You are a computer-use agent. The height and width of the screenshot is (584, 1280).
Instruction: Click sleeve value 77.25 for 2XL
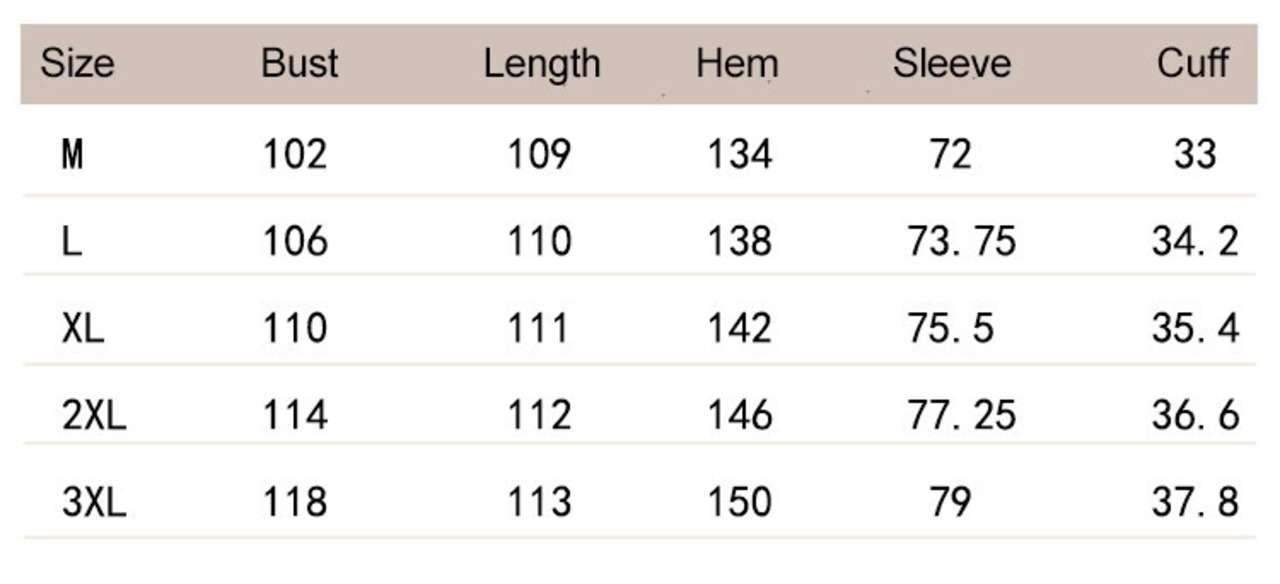(961, 415)
